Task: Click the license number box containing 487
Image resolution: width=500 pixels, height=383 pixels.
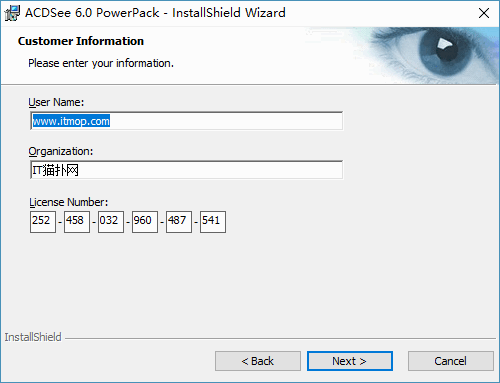Action: click(x=179, y=222)
